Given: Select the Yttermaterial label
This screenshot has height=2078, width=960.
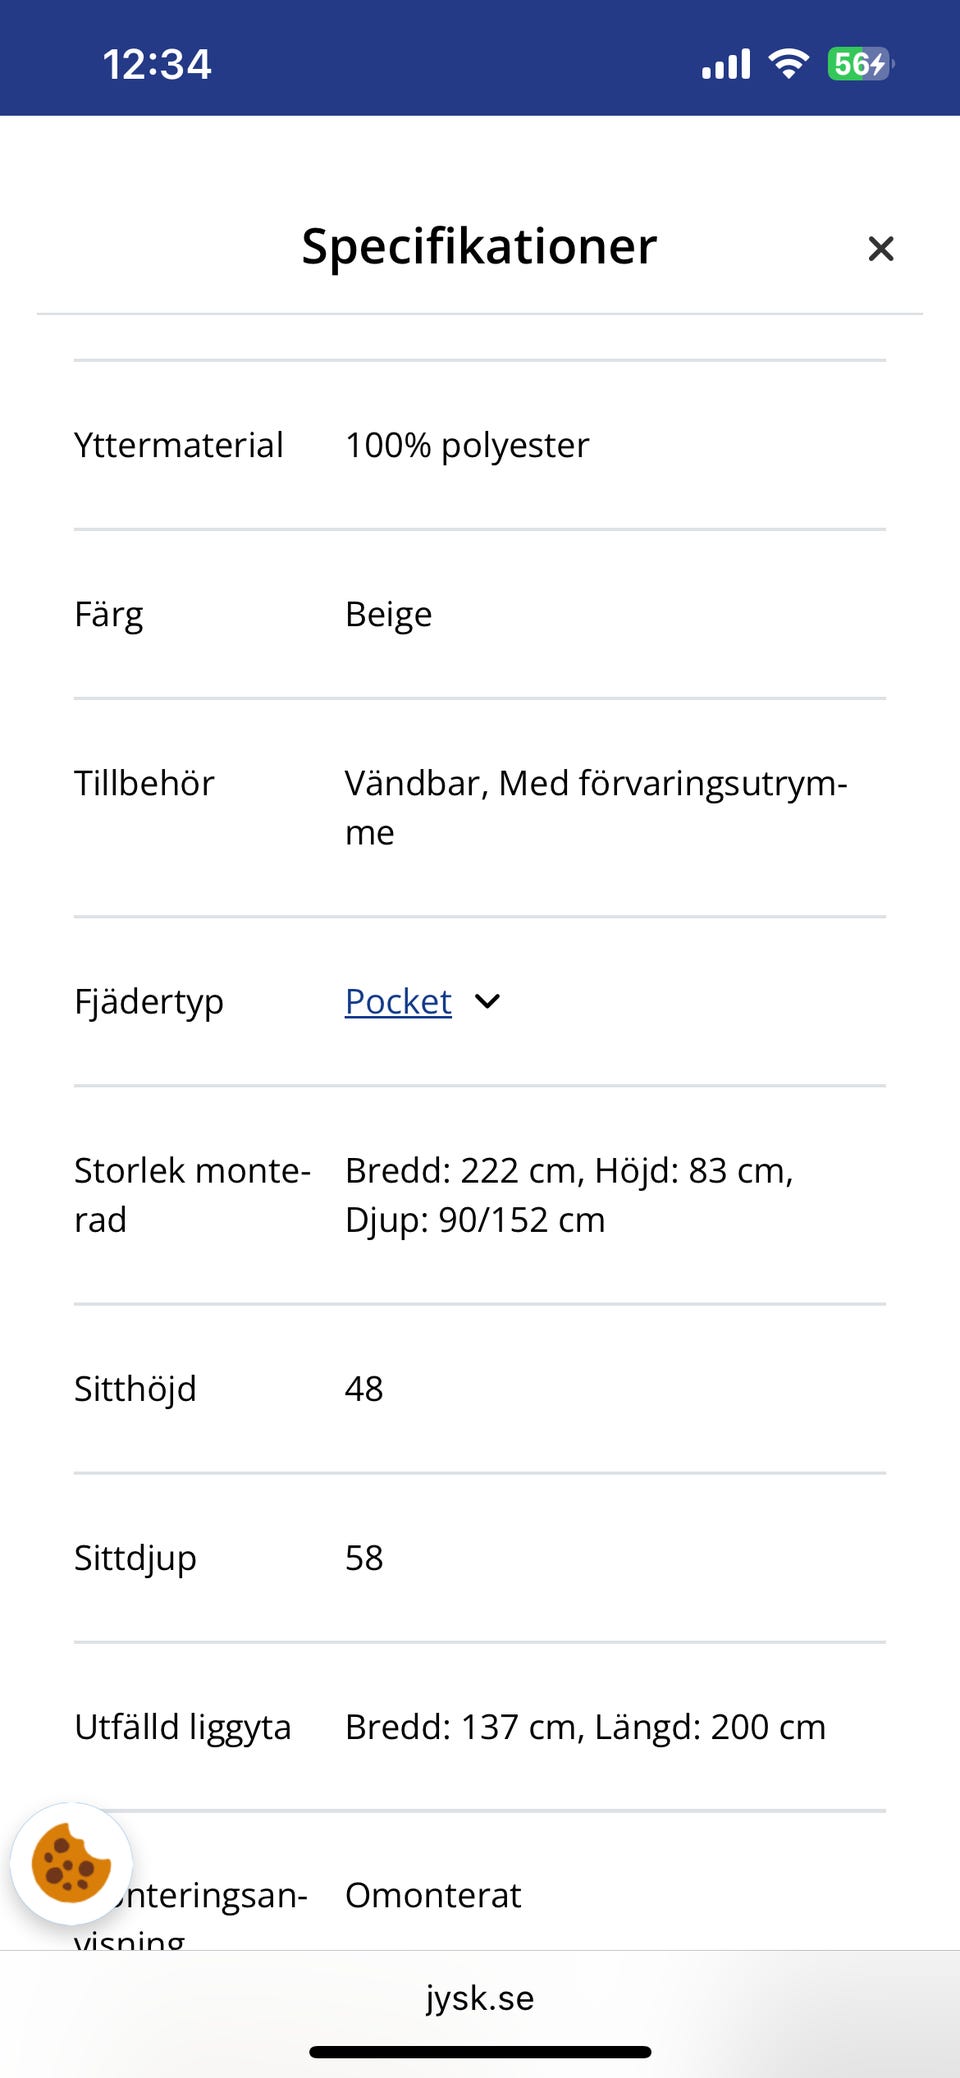Looking at the screenshot, I should pyautogui.click(x=179, y=445).
